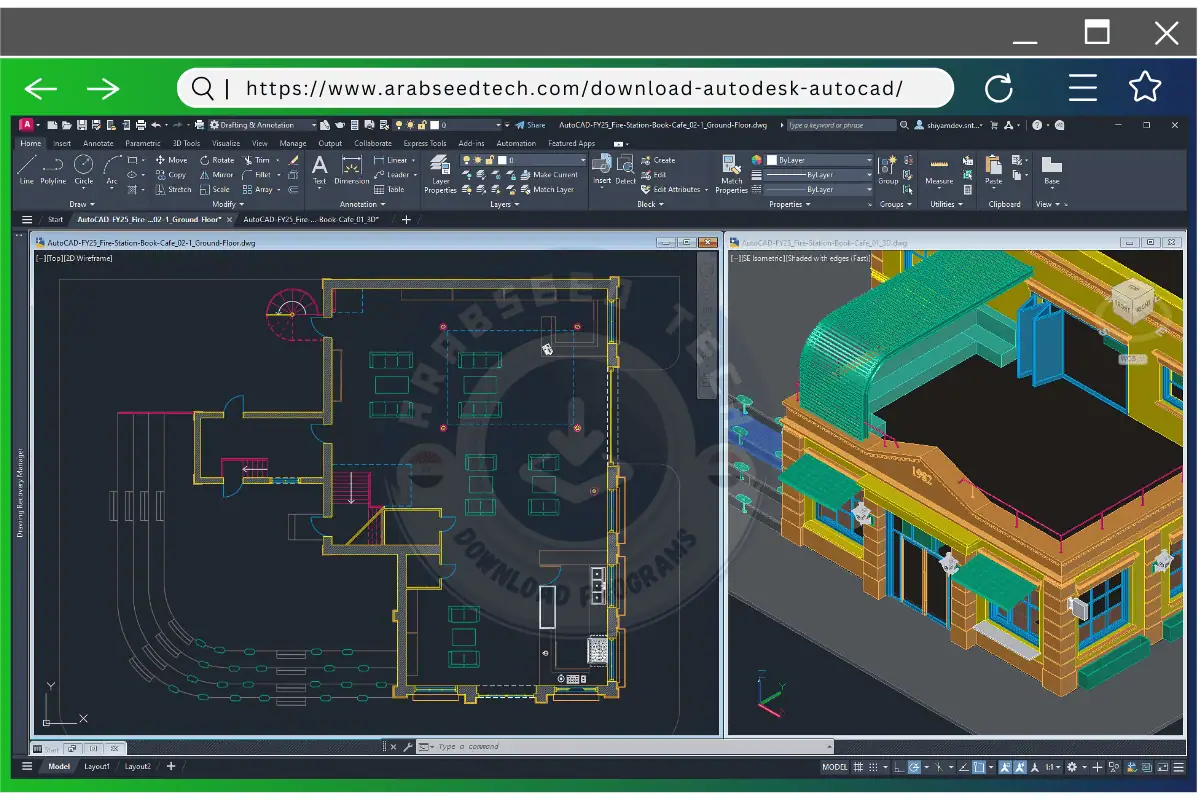
Task: Activate the Move tool in Modify panel
Action: tap(174, 161)
